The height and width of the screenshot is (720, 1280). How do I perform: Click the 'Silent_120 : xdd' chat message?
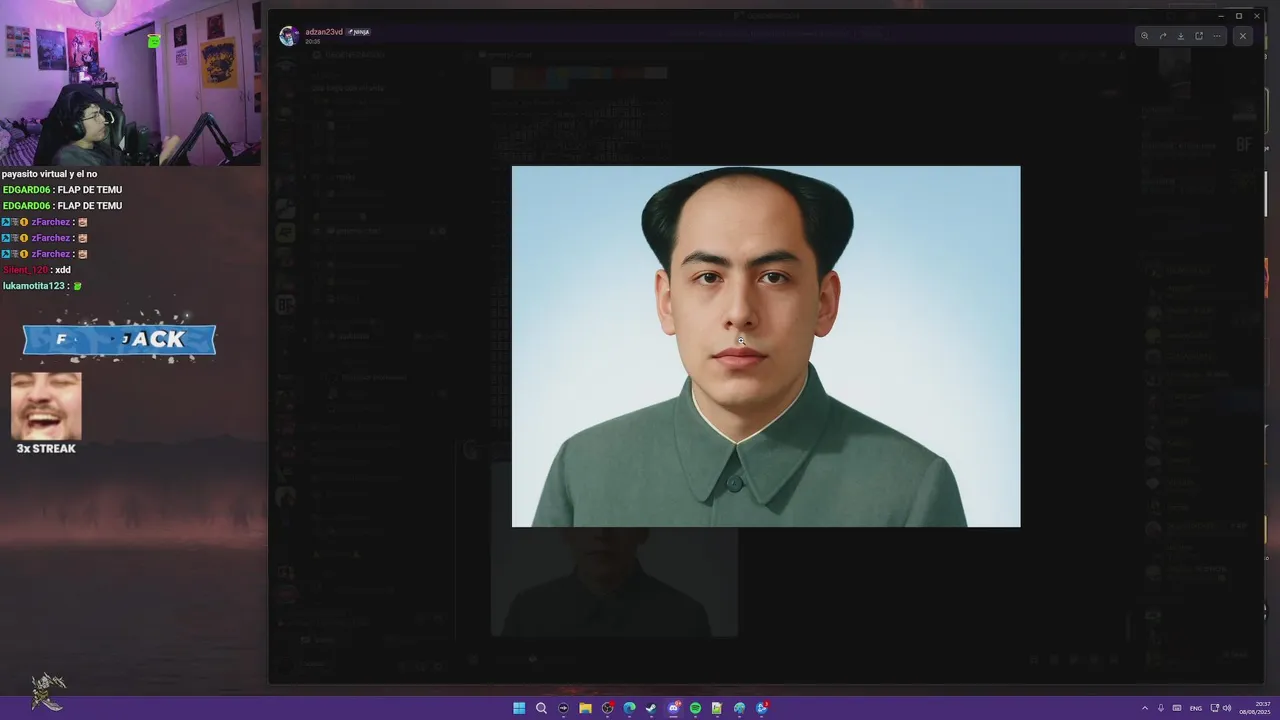pos(37,270)
